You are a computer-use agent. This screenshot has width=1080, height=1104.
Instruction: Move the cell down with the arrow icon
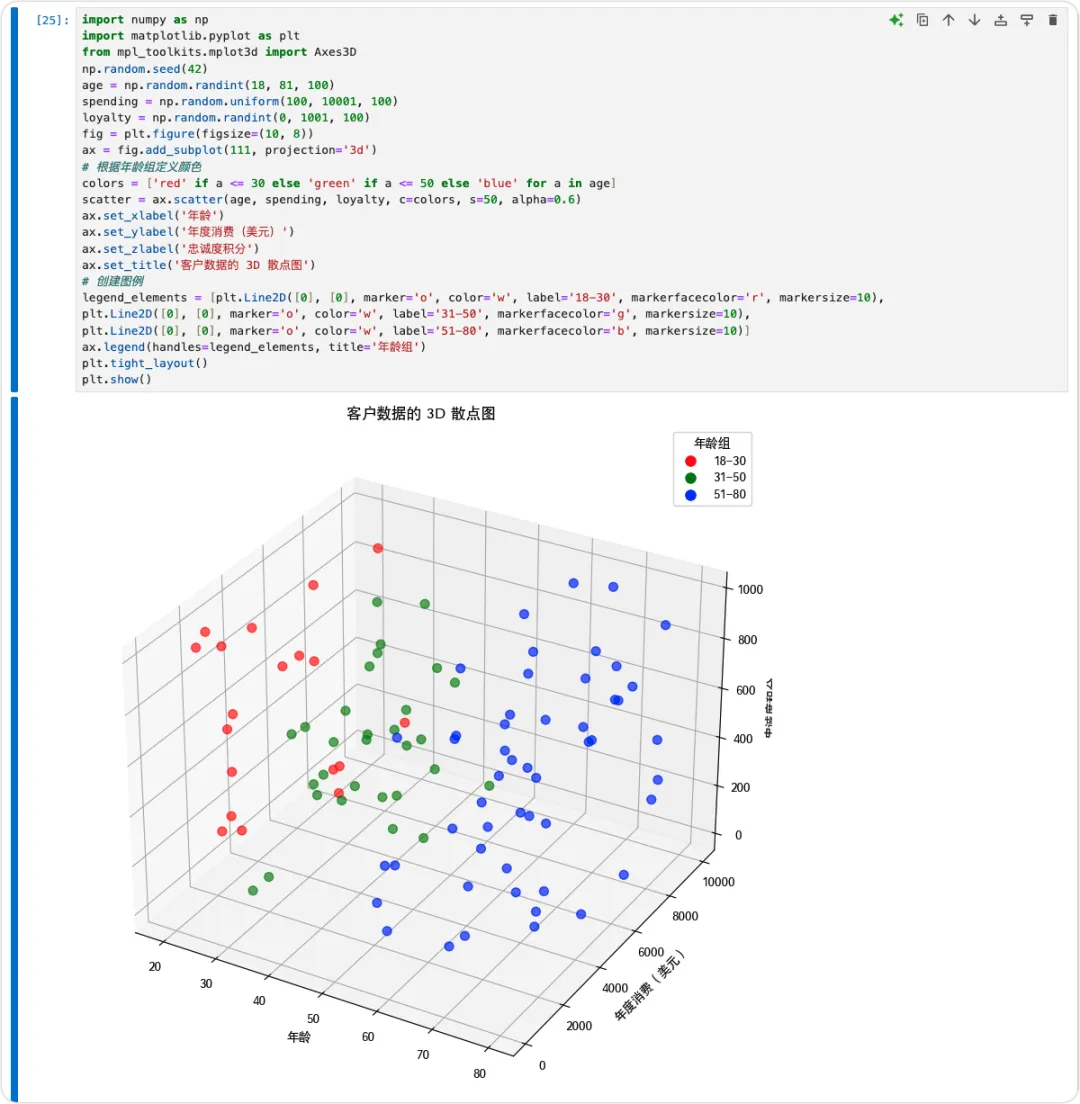[974, 20]
